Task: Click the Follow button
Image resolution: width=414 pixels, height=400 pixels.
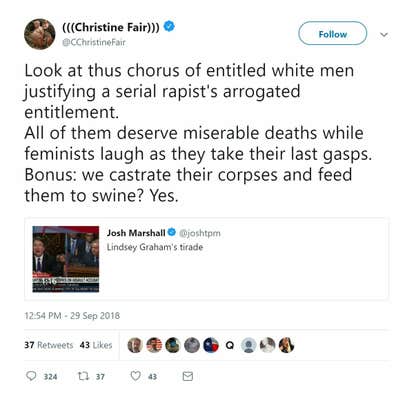Action: (x=332, y=33)
